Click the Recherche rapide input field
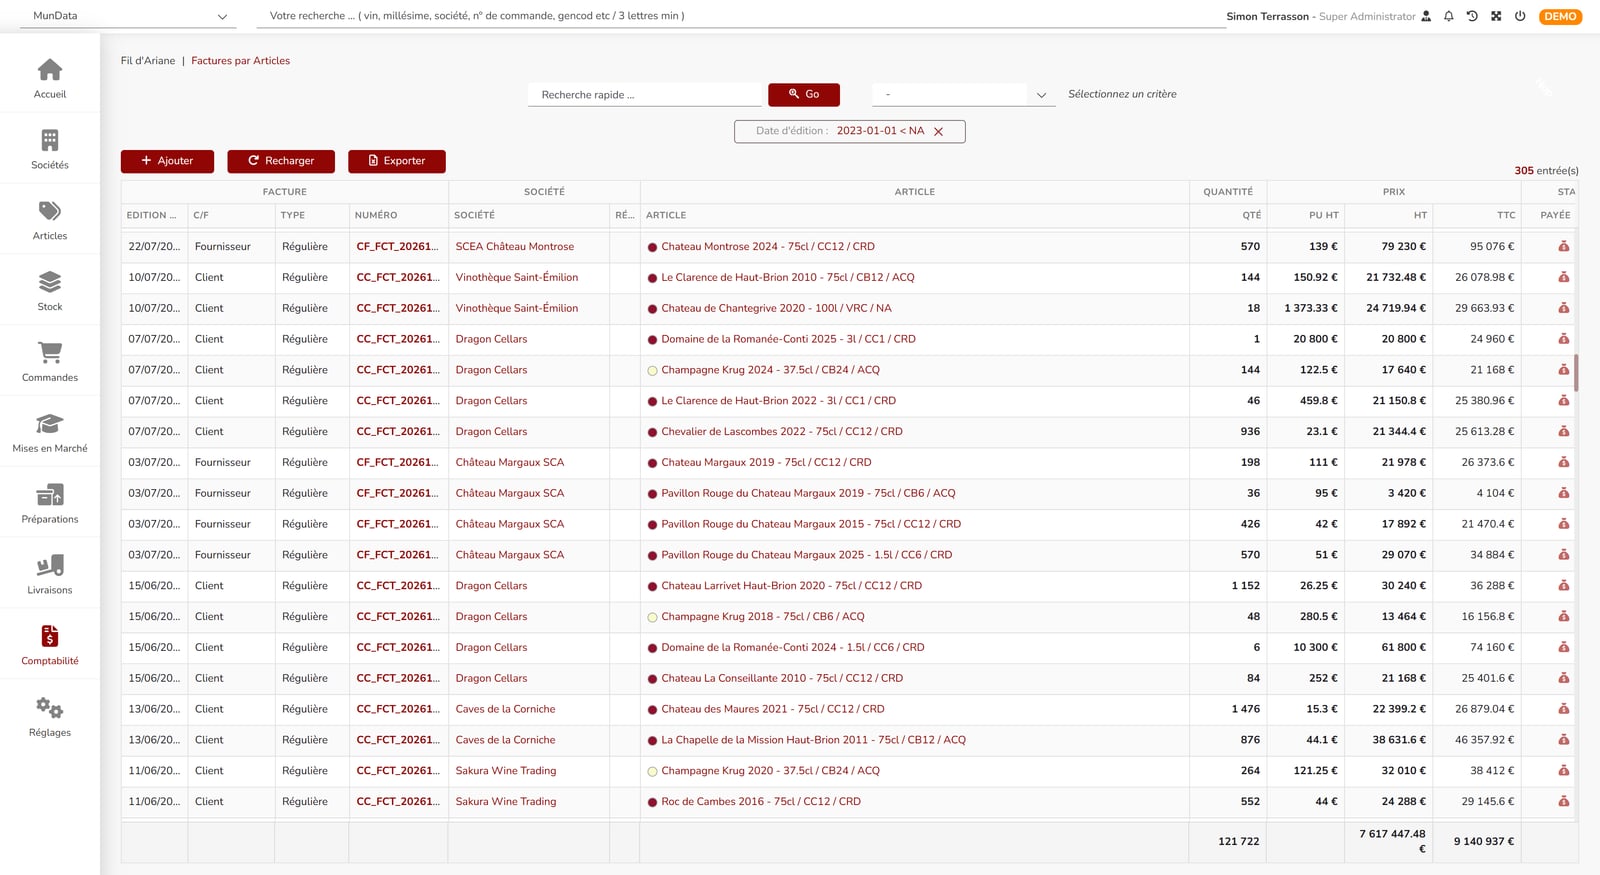Screen dimensions: 1600x875 click(645, 94)
